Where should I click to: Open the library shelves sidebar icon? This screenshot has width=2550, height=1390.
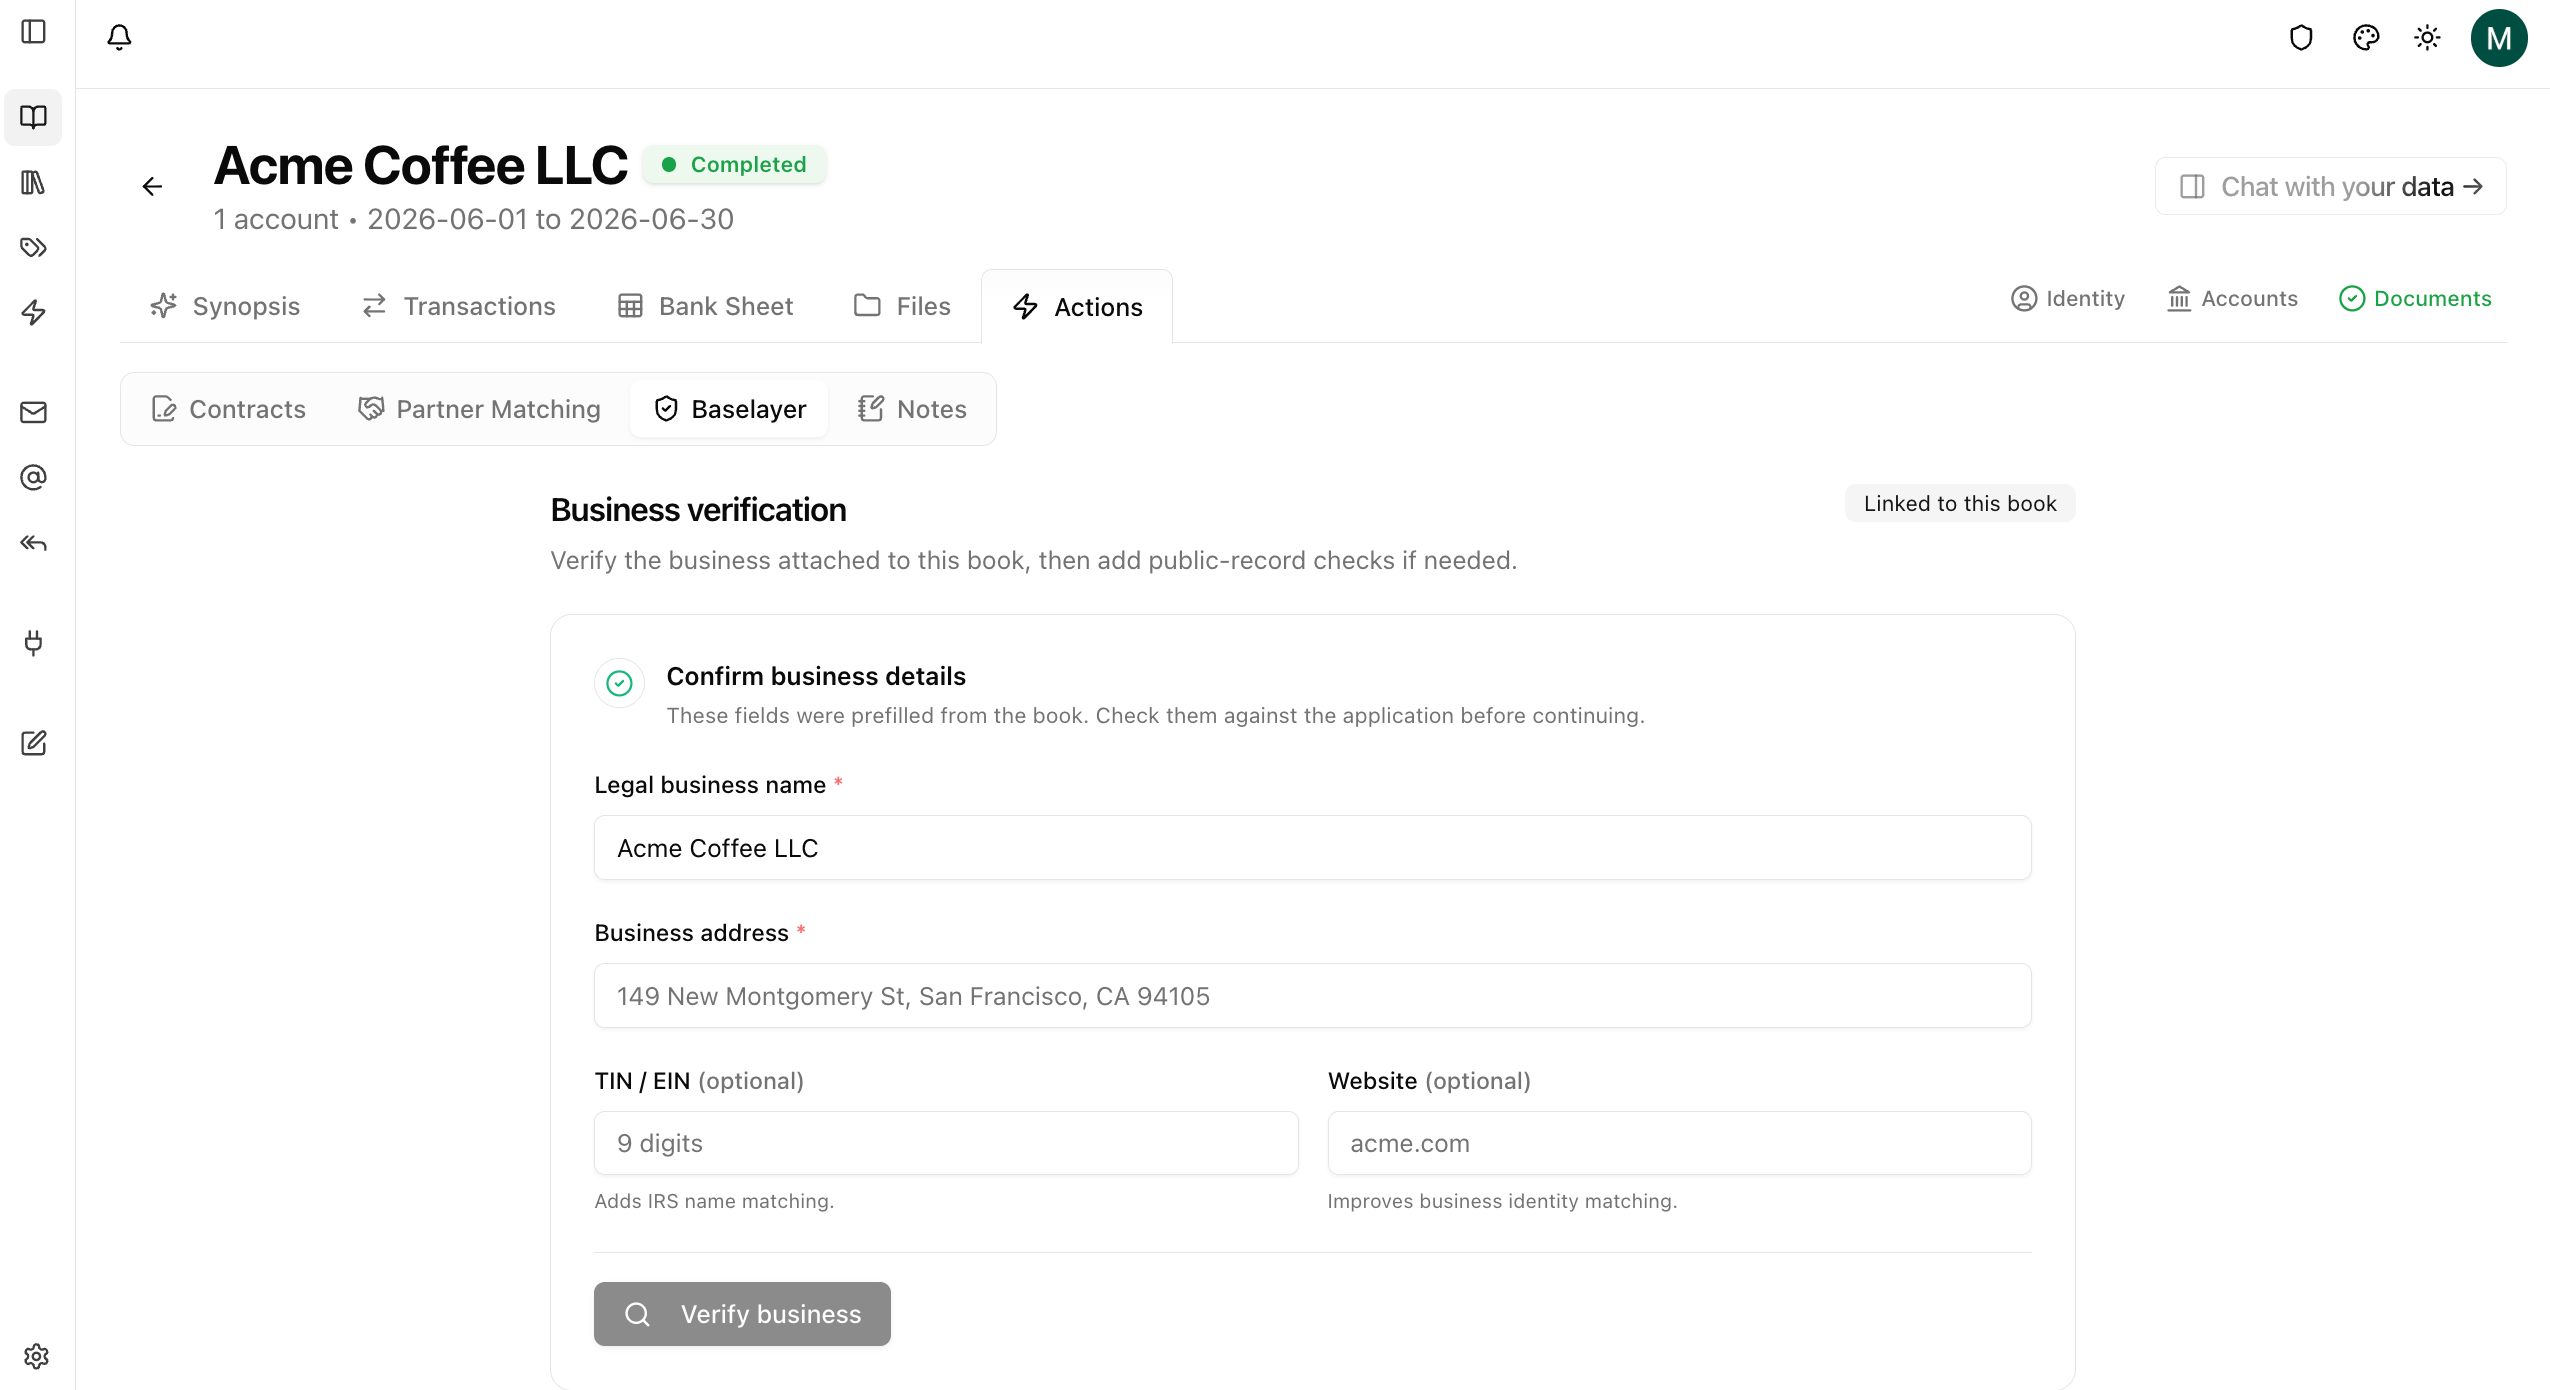coord(34,182)
